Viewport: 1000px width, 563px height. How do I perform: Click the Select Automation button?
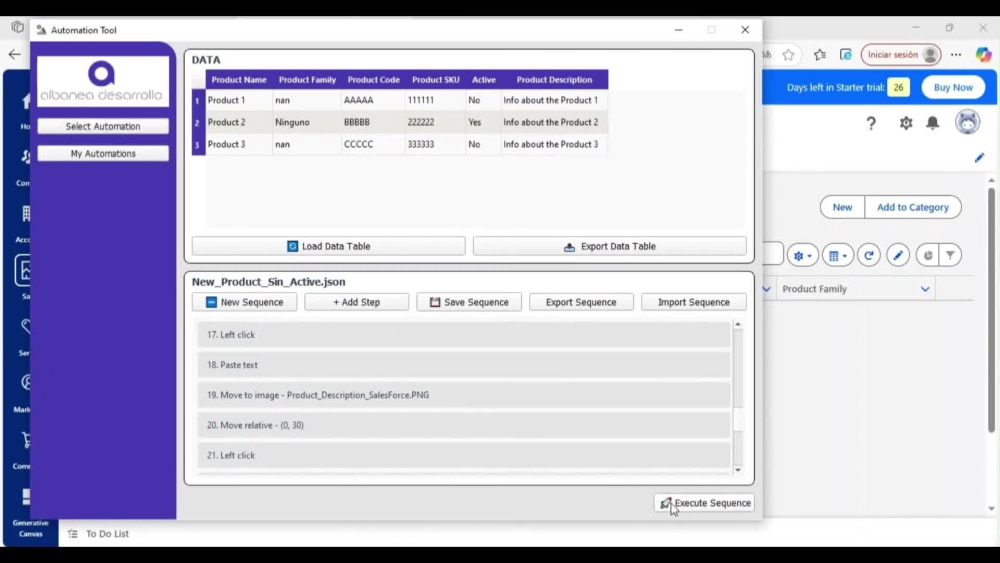[x=103, y=126]
